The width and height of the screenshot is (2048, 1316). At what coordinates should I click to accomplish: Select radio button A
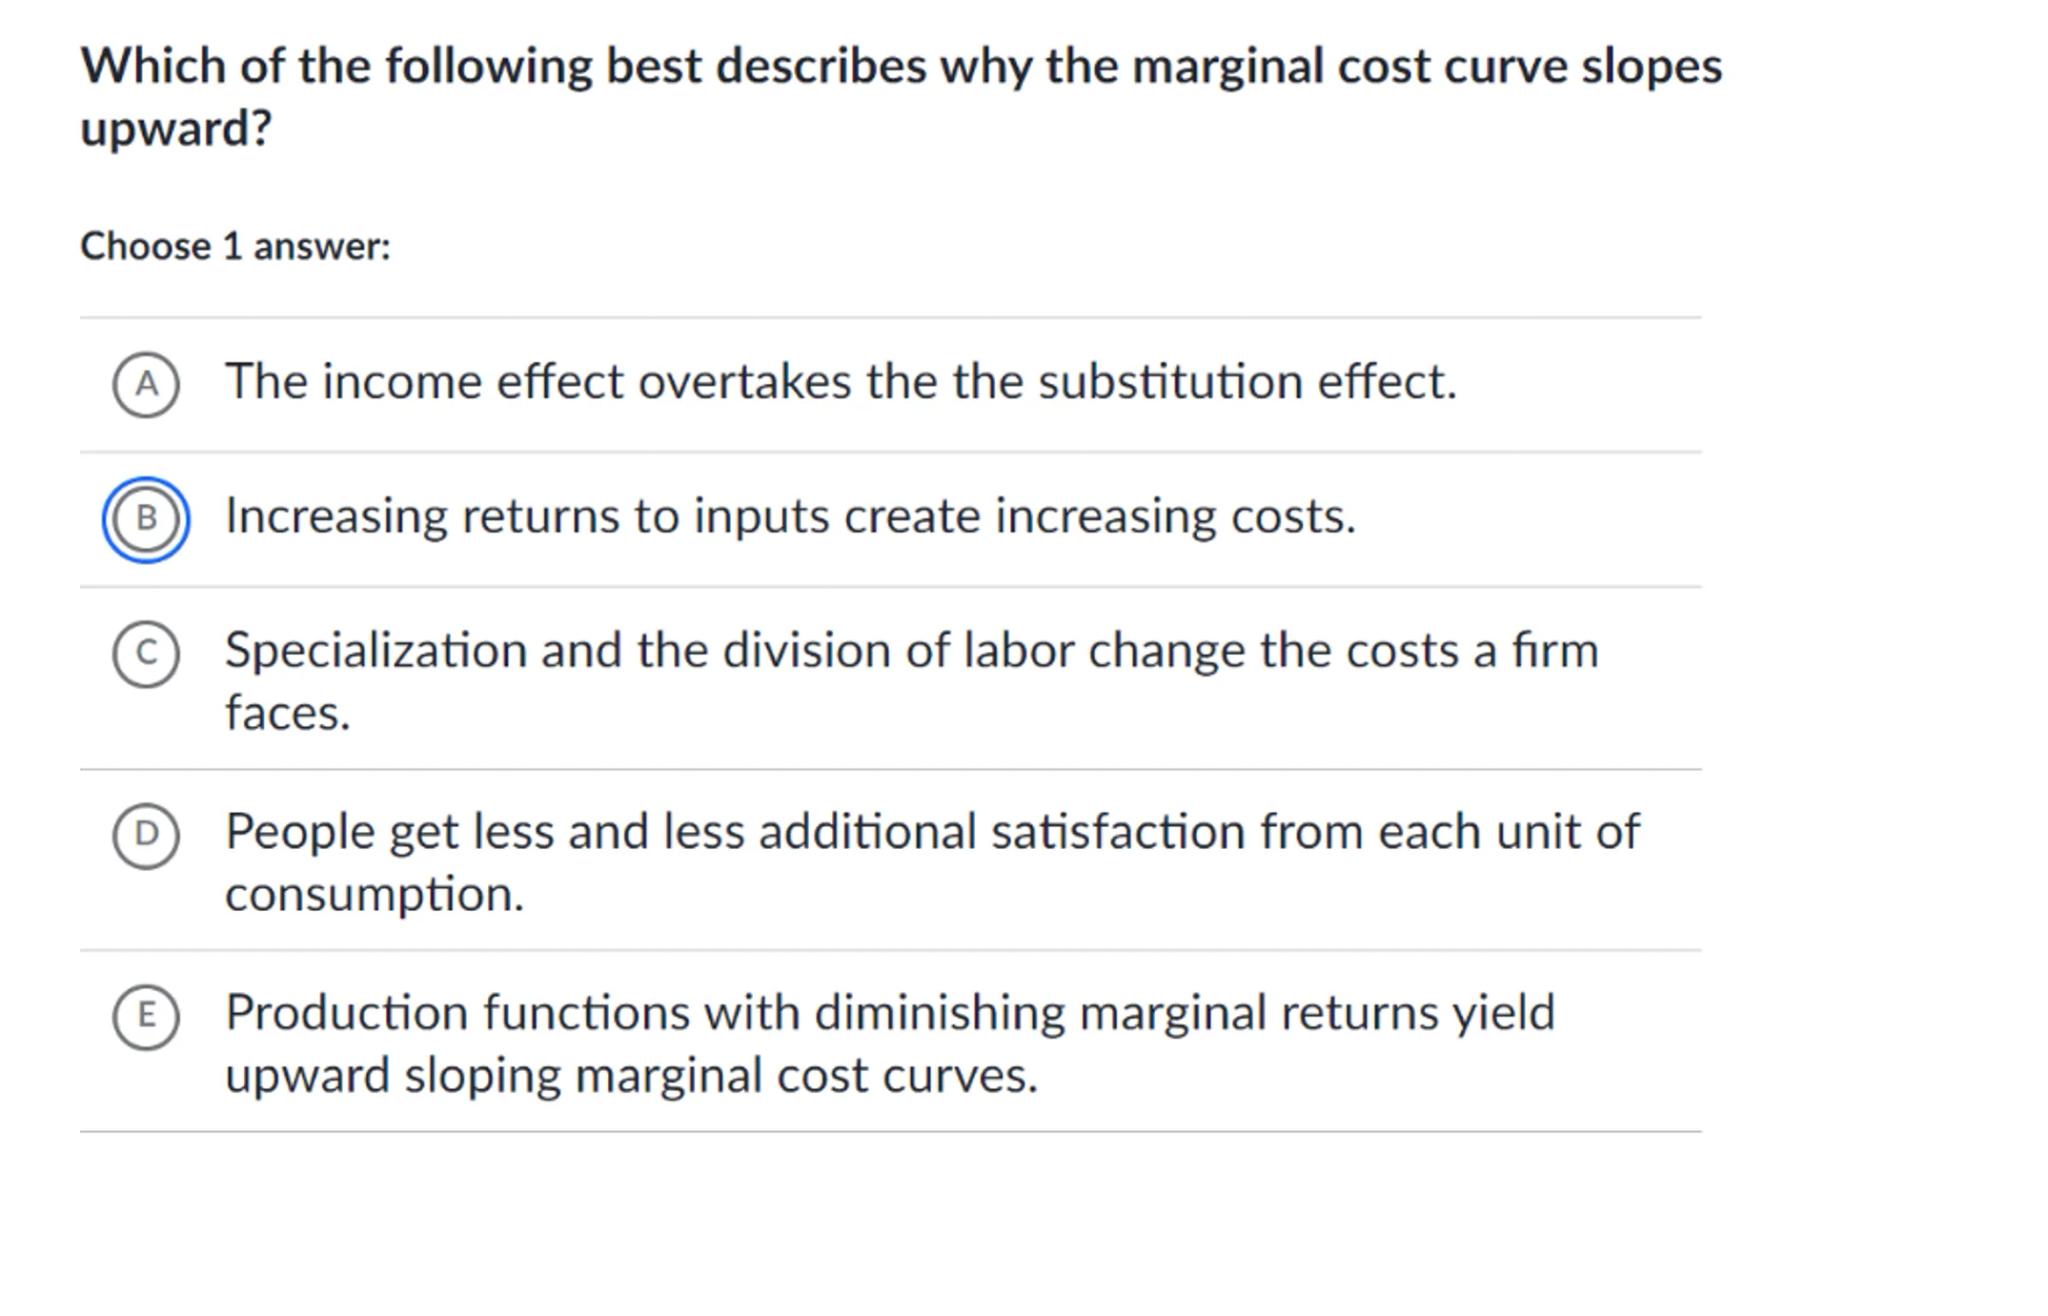click(x=146, y=384)
